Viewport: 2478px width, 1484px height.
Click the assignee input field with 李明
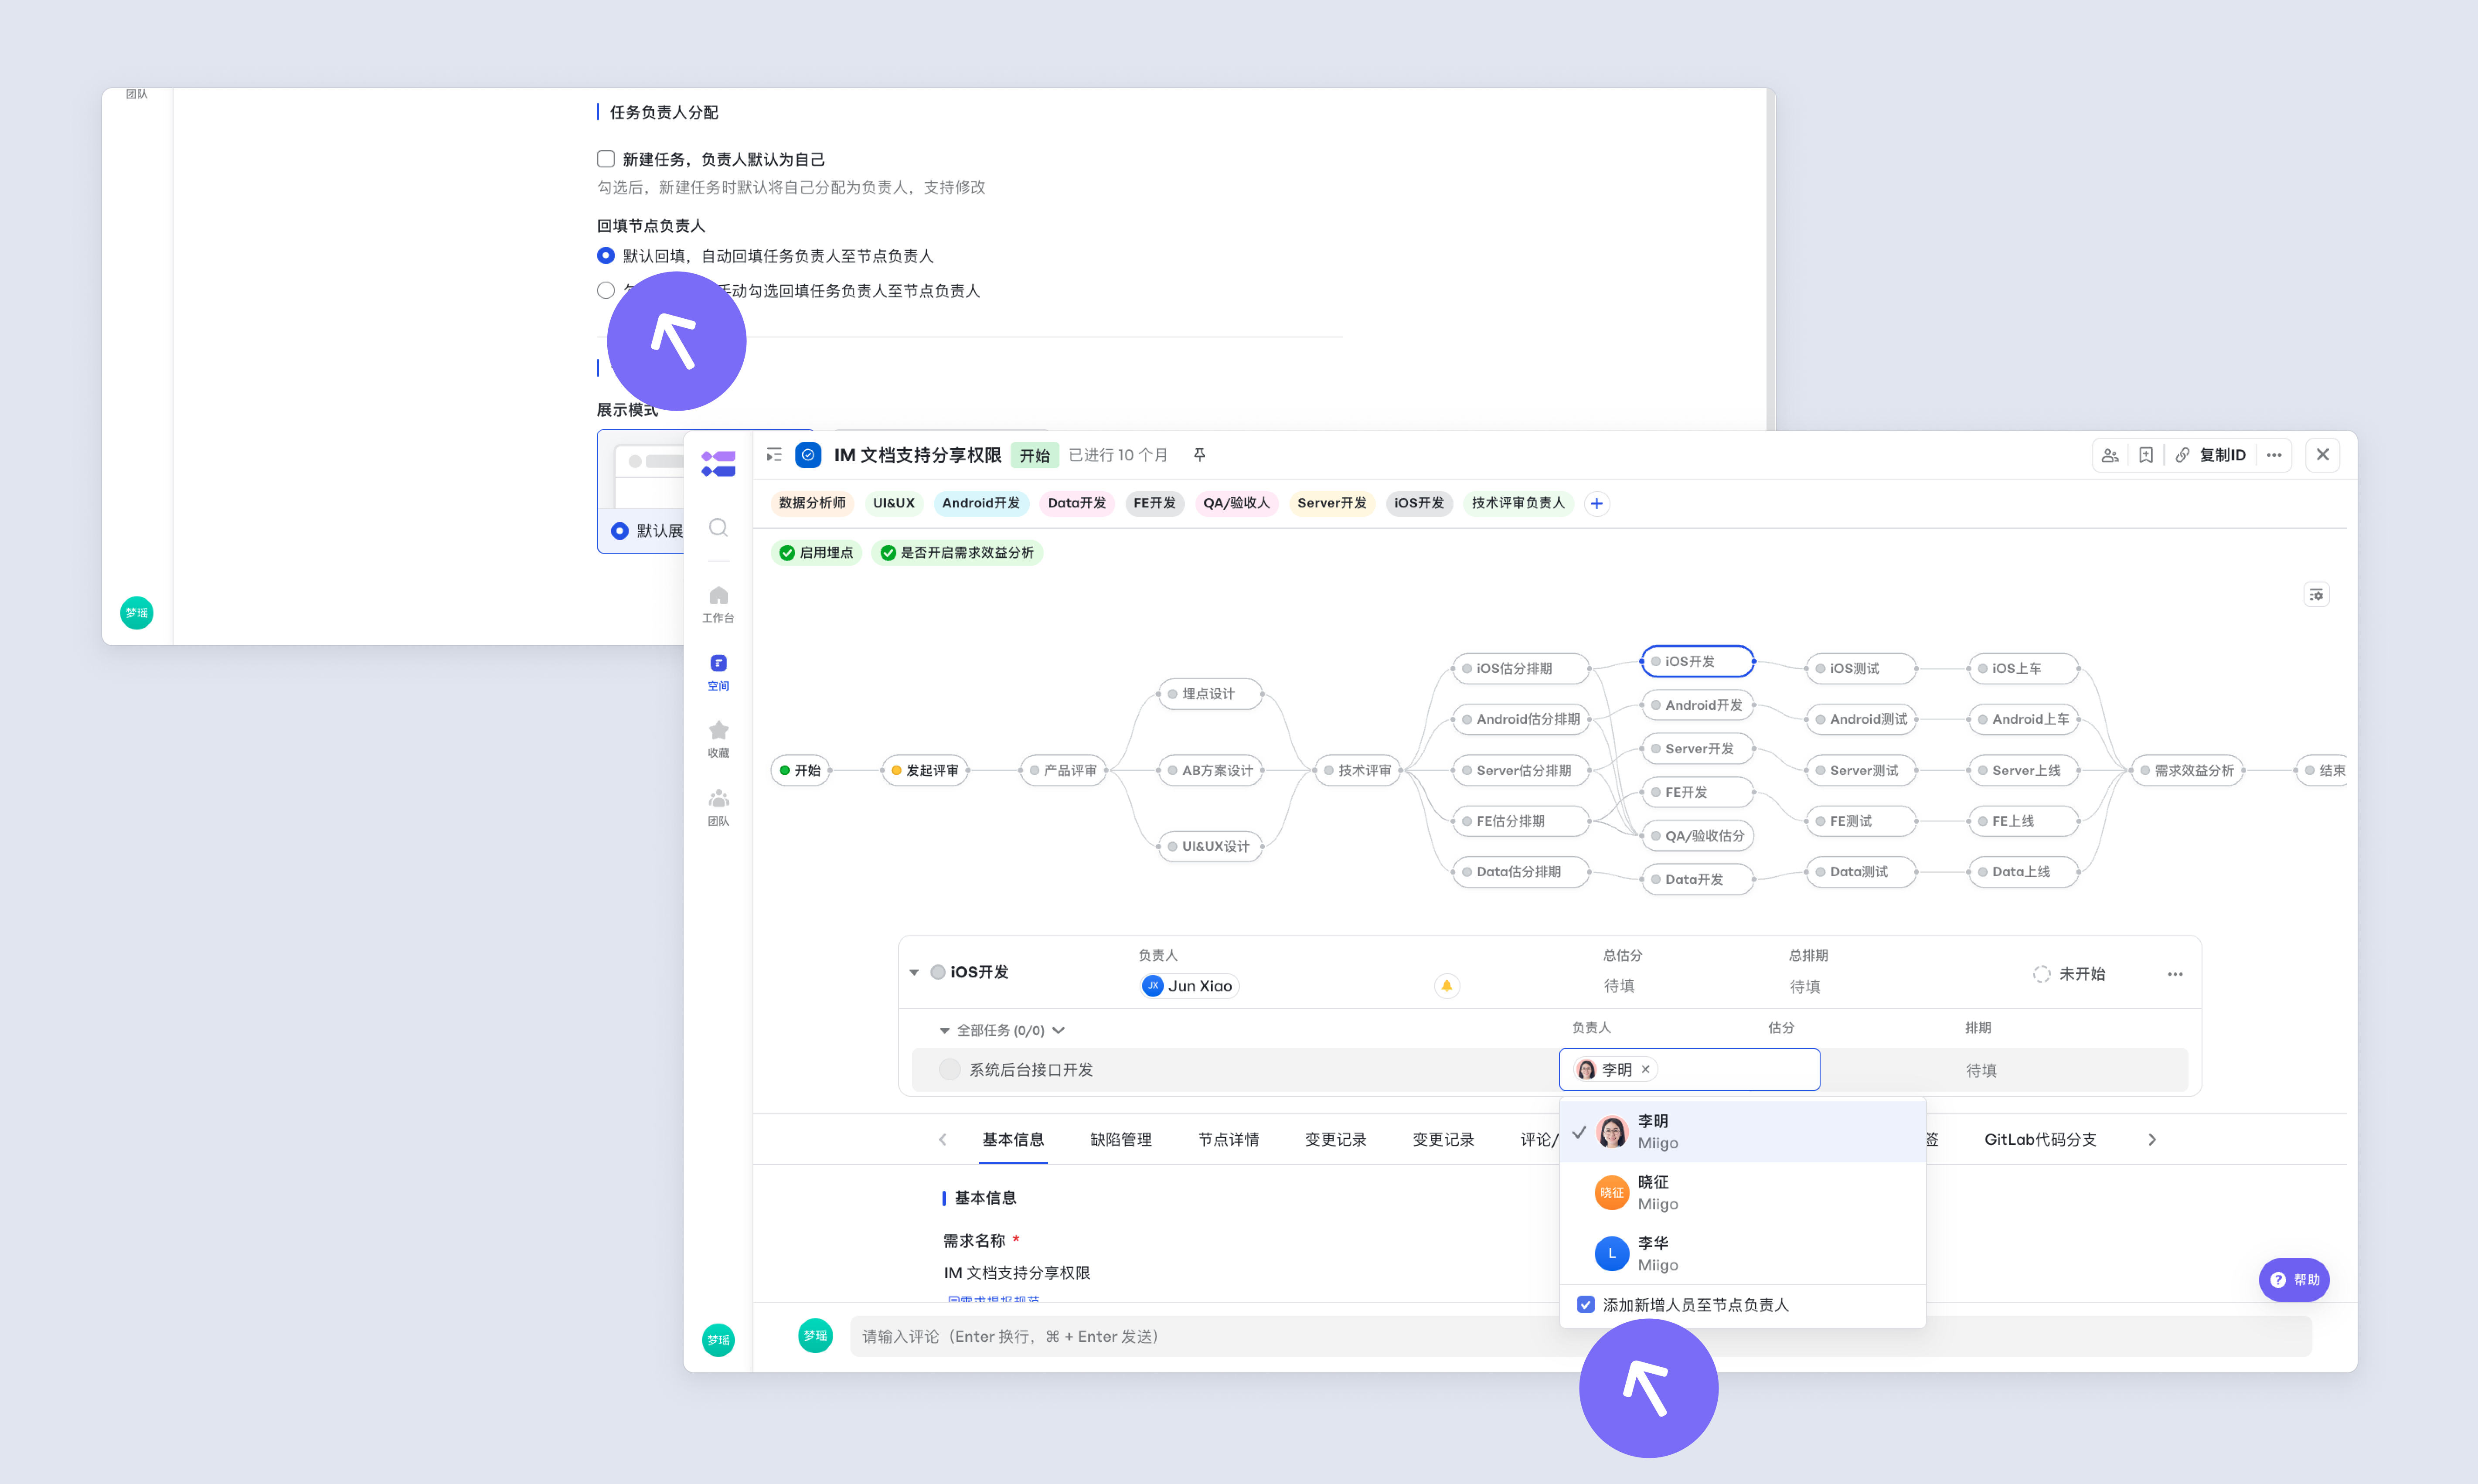pos(1689,1070)
